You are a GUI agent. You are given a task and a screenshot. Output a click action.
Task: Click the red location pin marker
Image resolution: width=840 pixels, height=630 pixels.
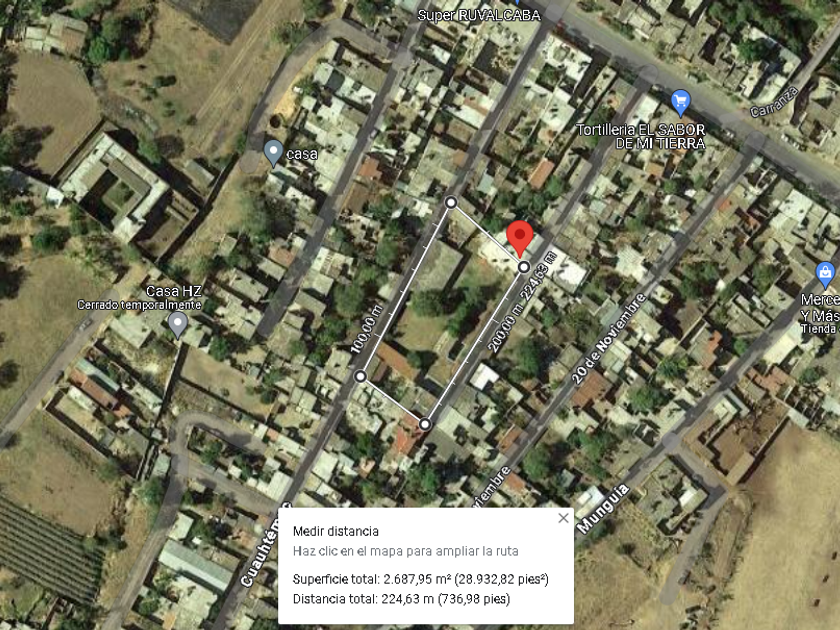click(520, 238)
